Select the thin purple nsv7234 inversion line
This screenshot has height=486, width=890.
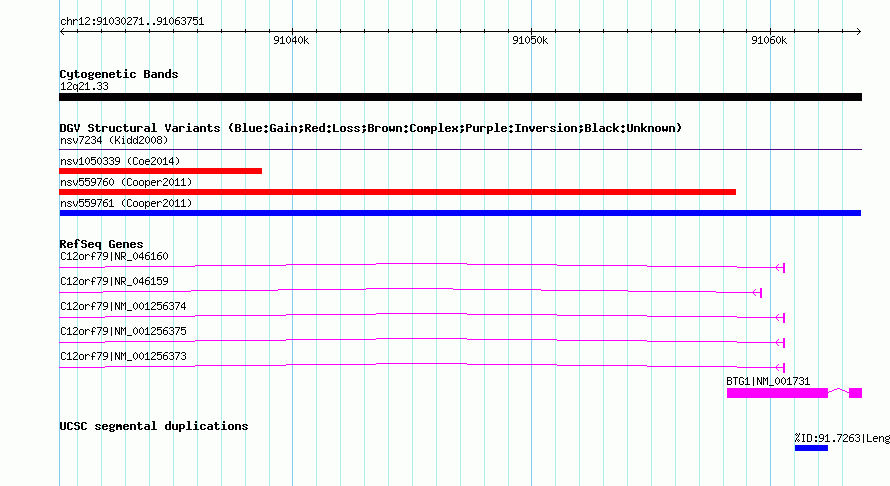pyautogui.click(x=460, y=149)
